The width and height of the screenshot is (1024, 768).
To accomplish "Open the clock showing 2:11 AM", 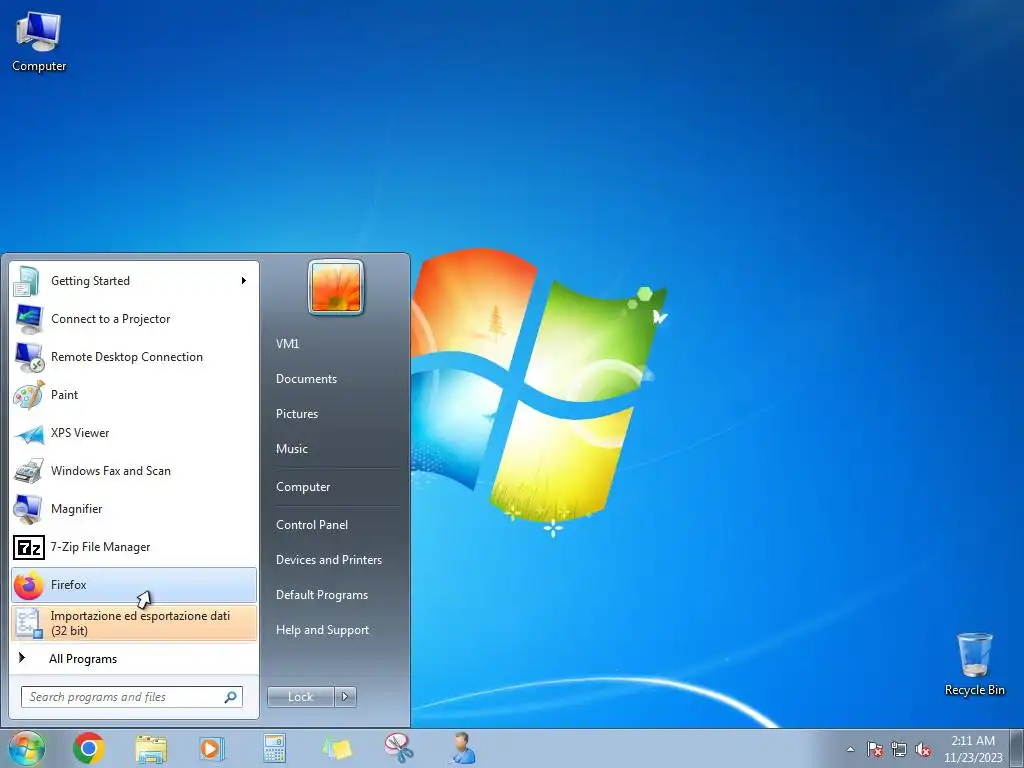I will (972, 749).
